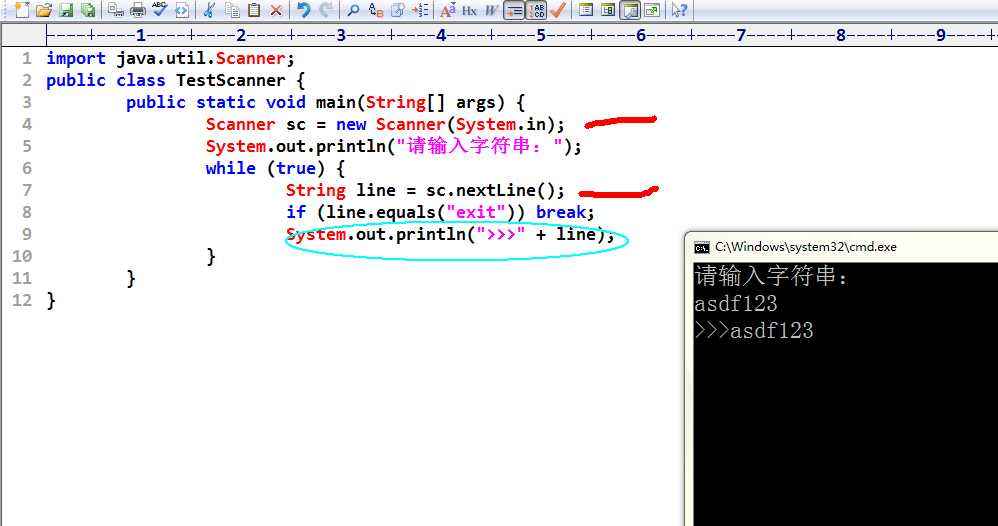Viewport: 998px width, 526px height.
Task: Paste from the clipboard
Action: (x=254, y=10)
